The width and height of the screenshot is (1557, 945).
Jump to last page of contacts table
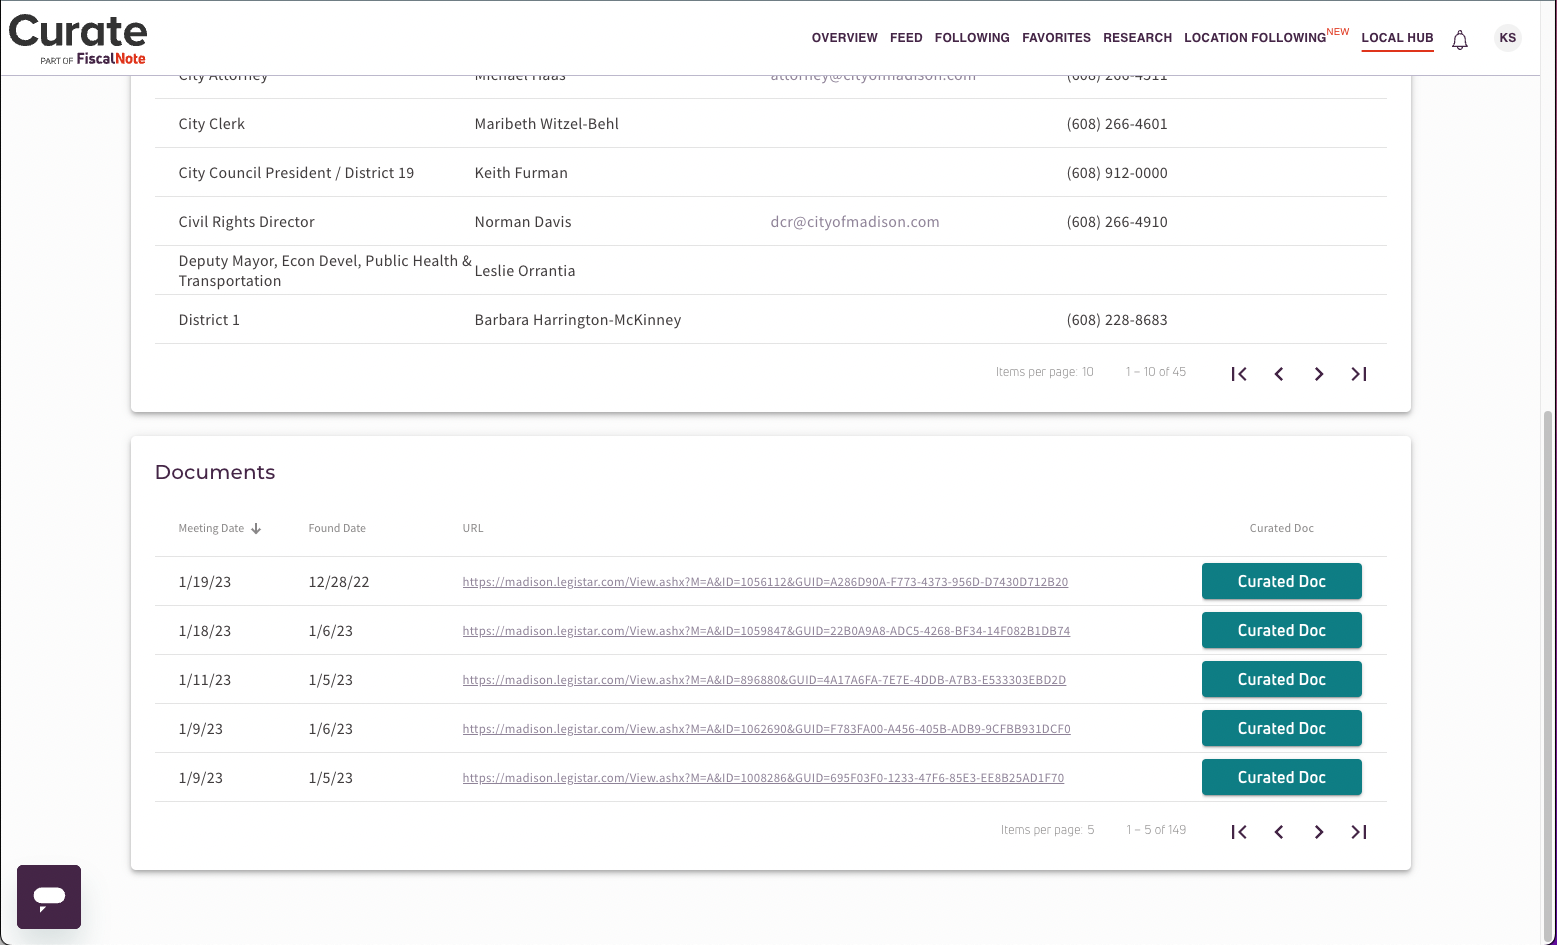point(1359,374)
